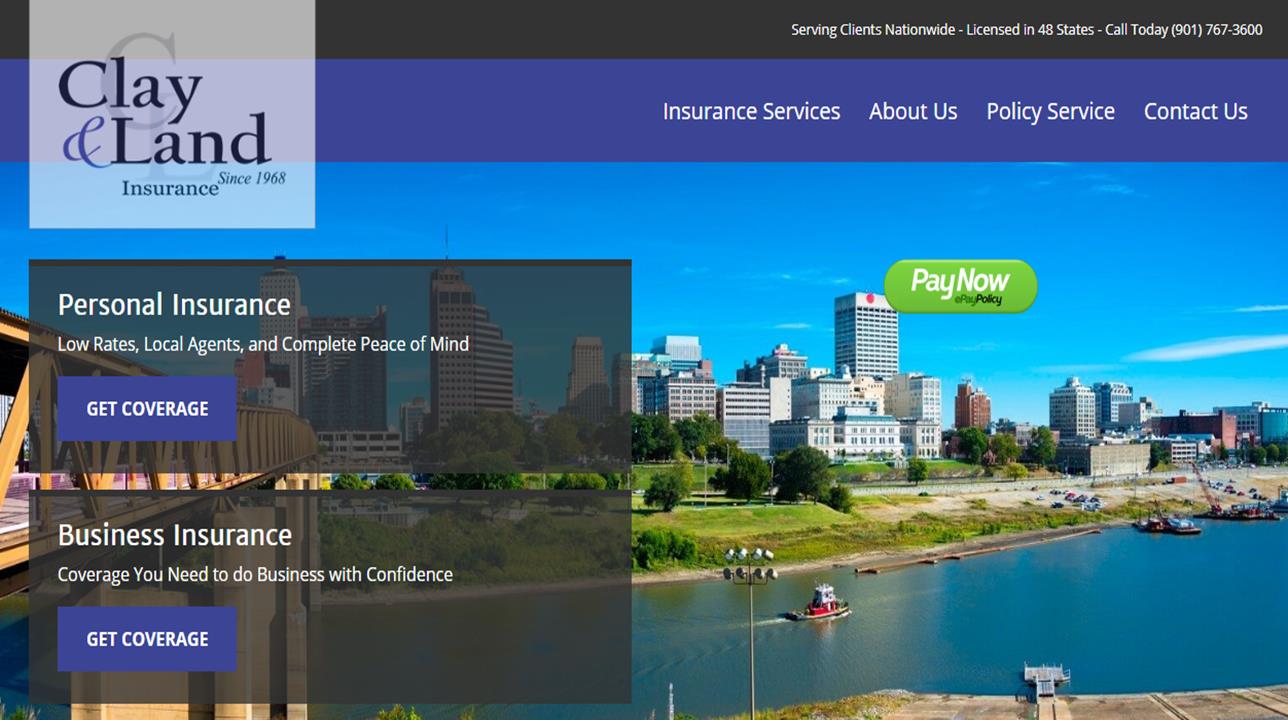Click the Serving Clients Nationwide text
Image resolution: width=1288 pixels, height=720 pixels.
click(x=874, y=30)
